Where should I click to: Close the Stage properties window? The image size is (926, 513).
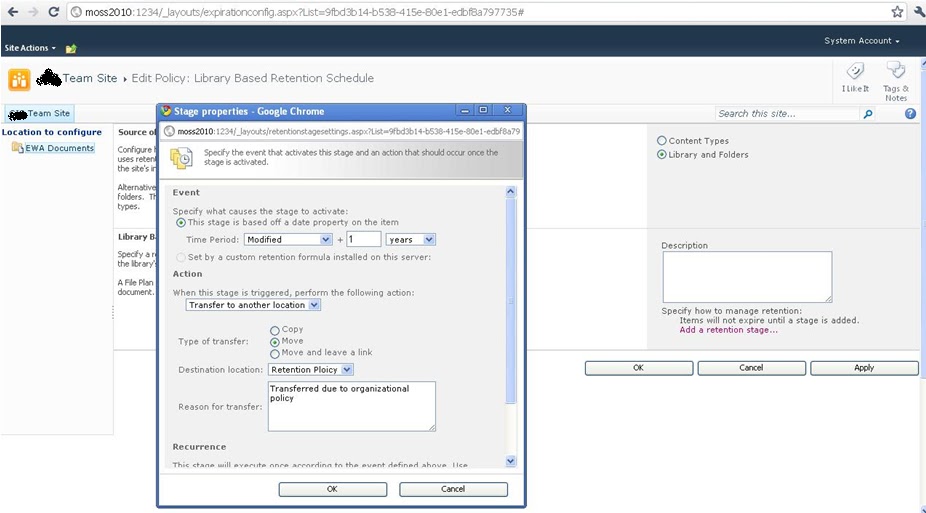[x=507, y=110]
